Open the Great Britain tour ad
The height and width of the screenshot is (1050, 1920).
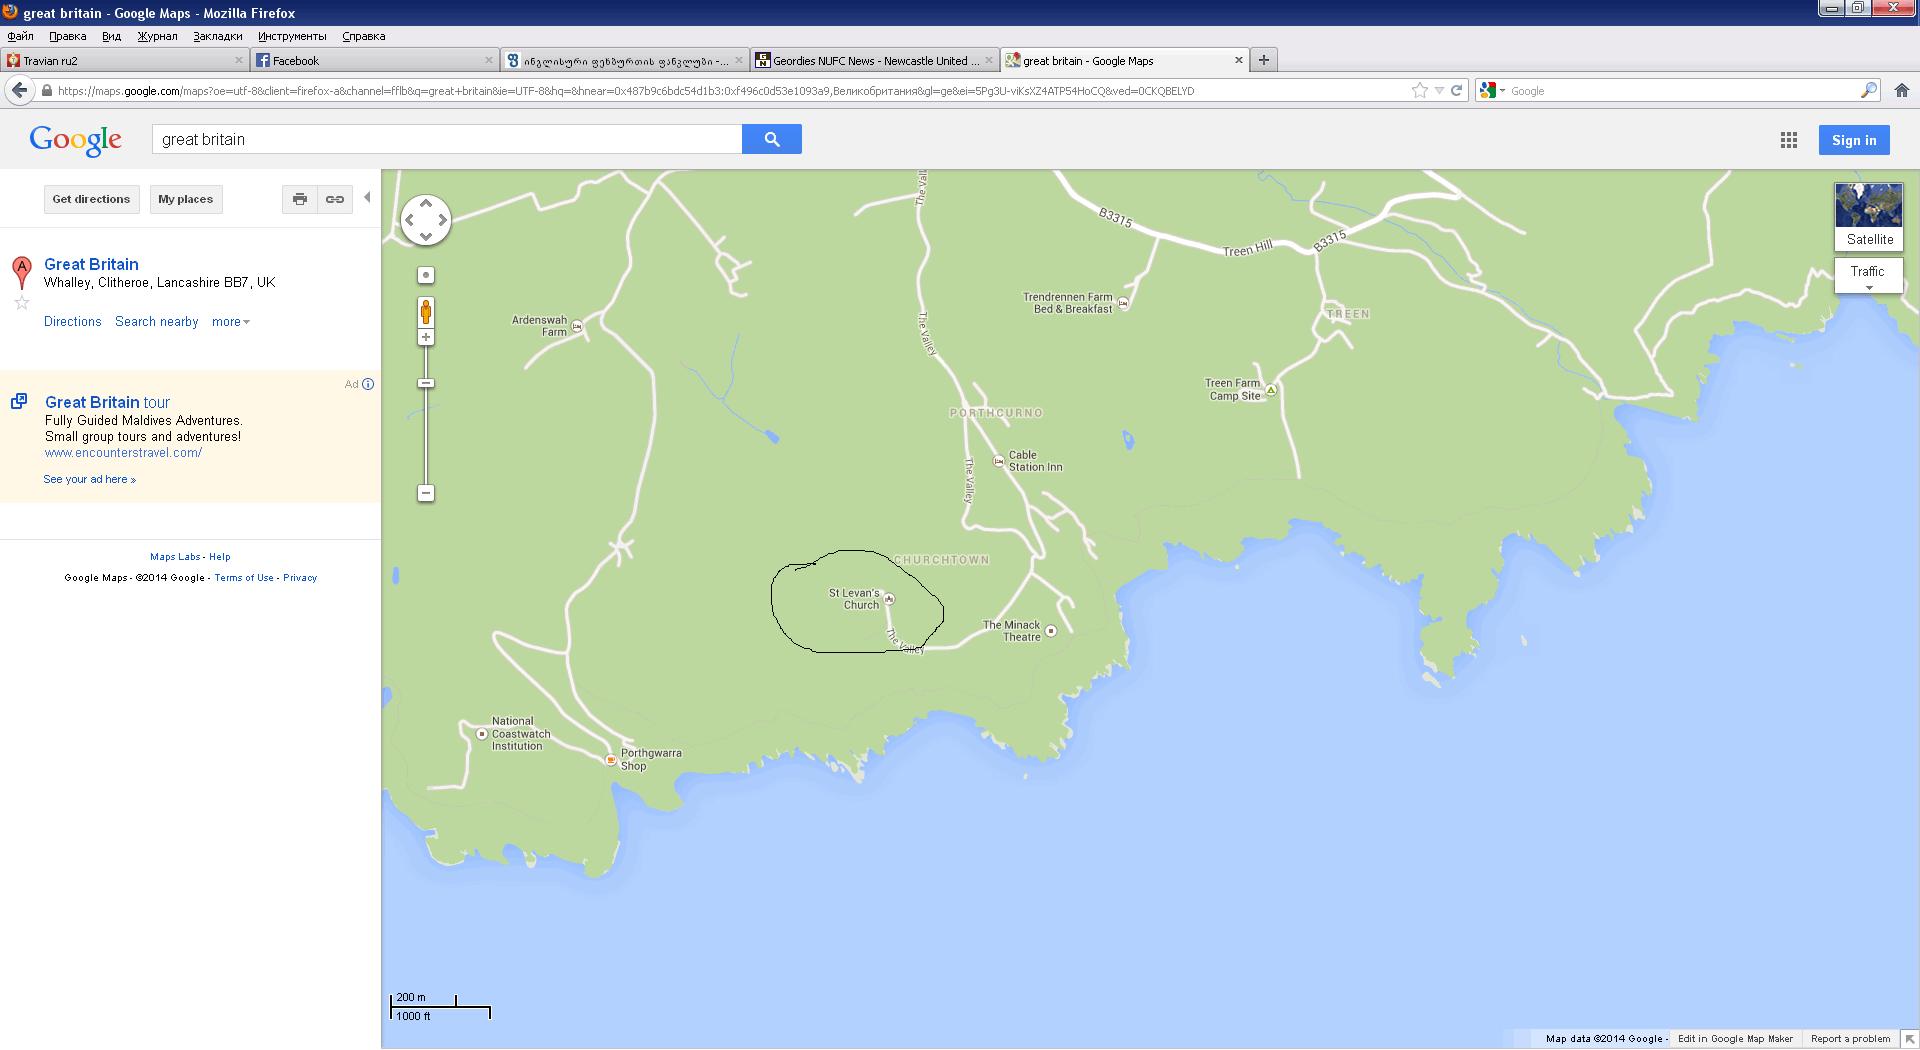107,402
